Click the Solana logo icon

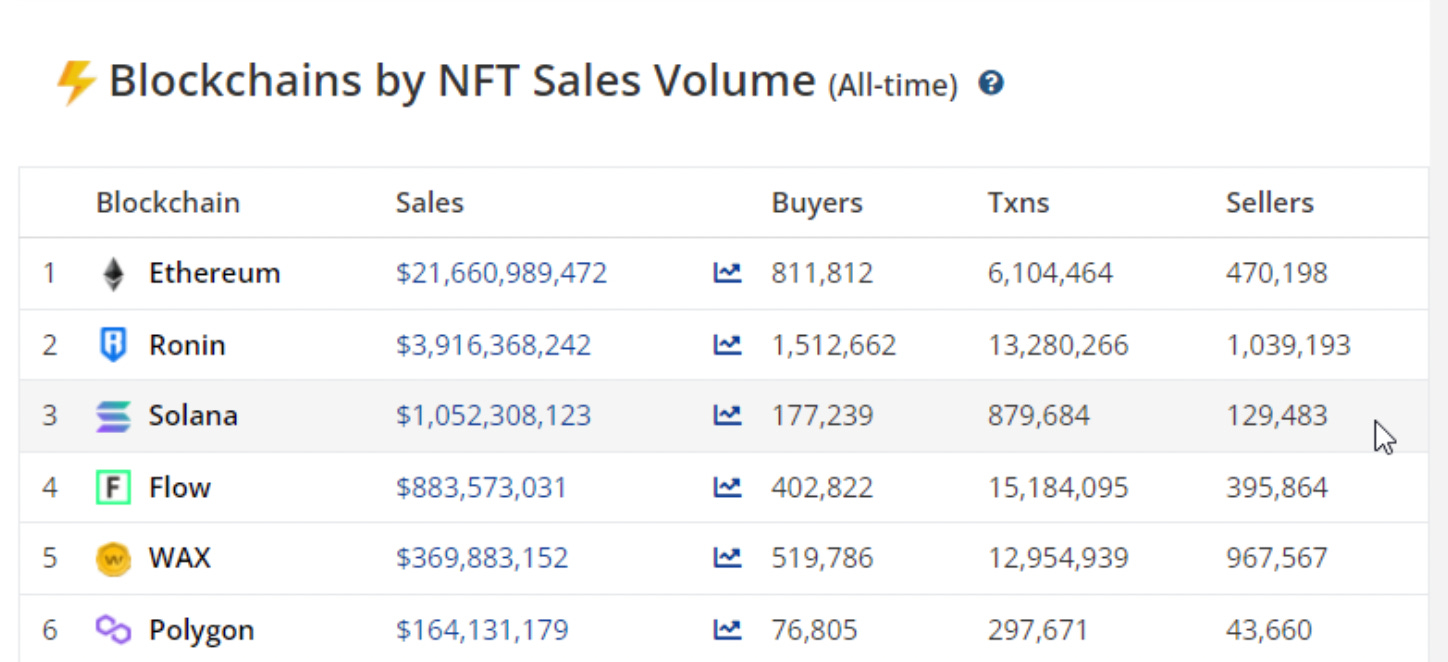point(114,416)
